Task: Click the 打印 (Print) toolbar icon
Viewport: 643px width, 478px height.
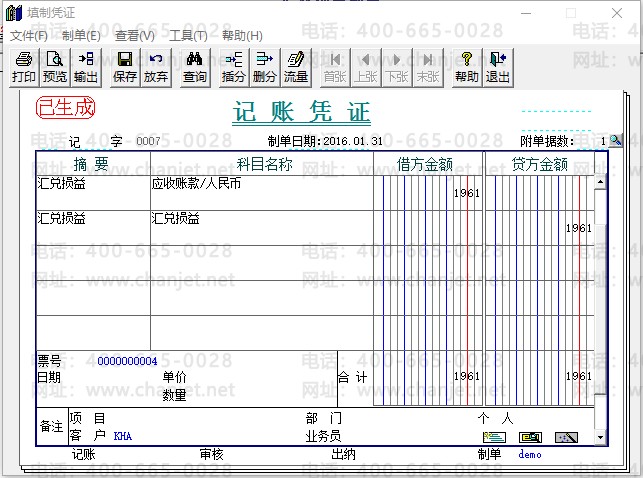Action: 24,67
